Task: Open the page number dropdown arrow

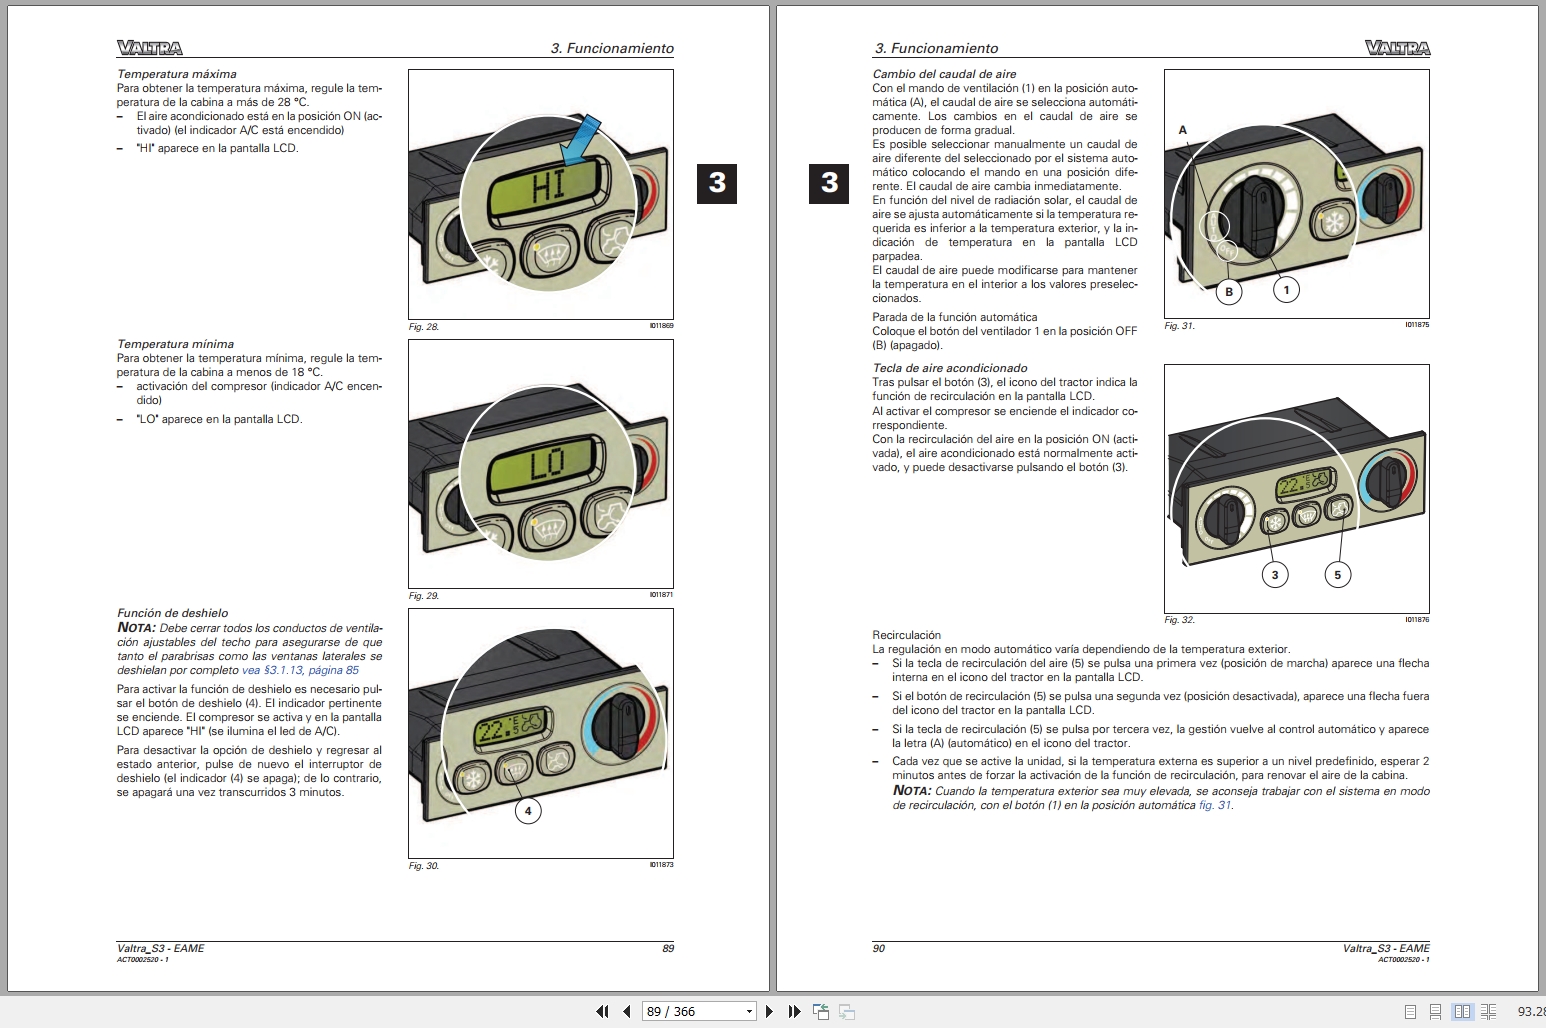Action: coord(749,1011)
